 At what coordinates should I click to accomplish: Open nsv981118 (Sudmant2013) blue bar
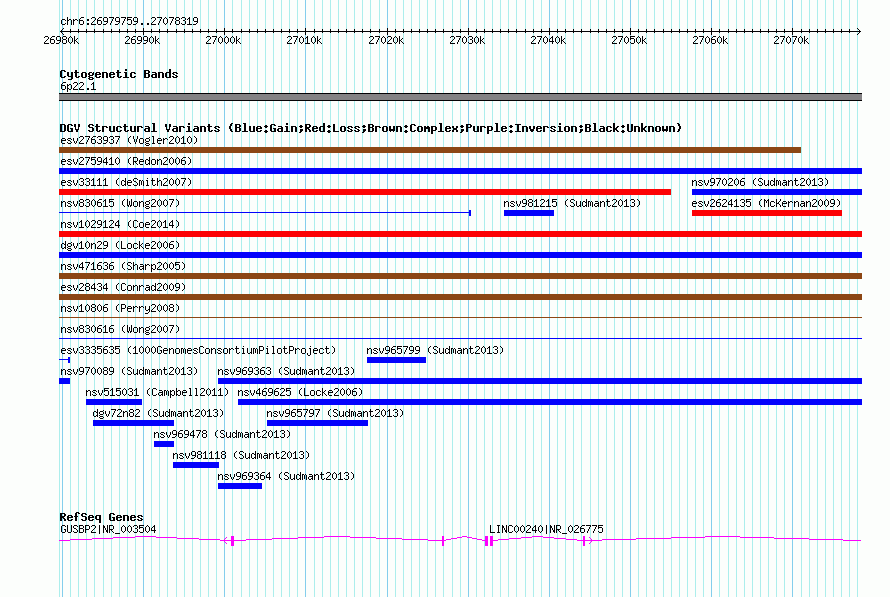click(x=196, y=465)
